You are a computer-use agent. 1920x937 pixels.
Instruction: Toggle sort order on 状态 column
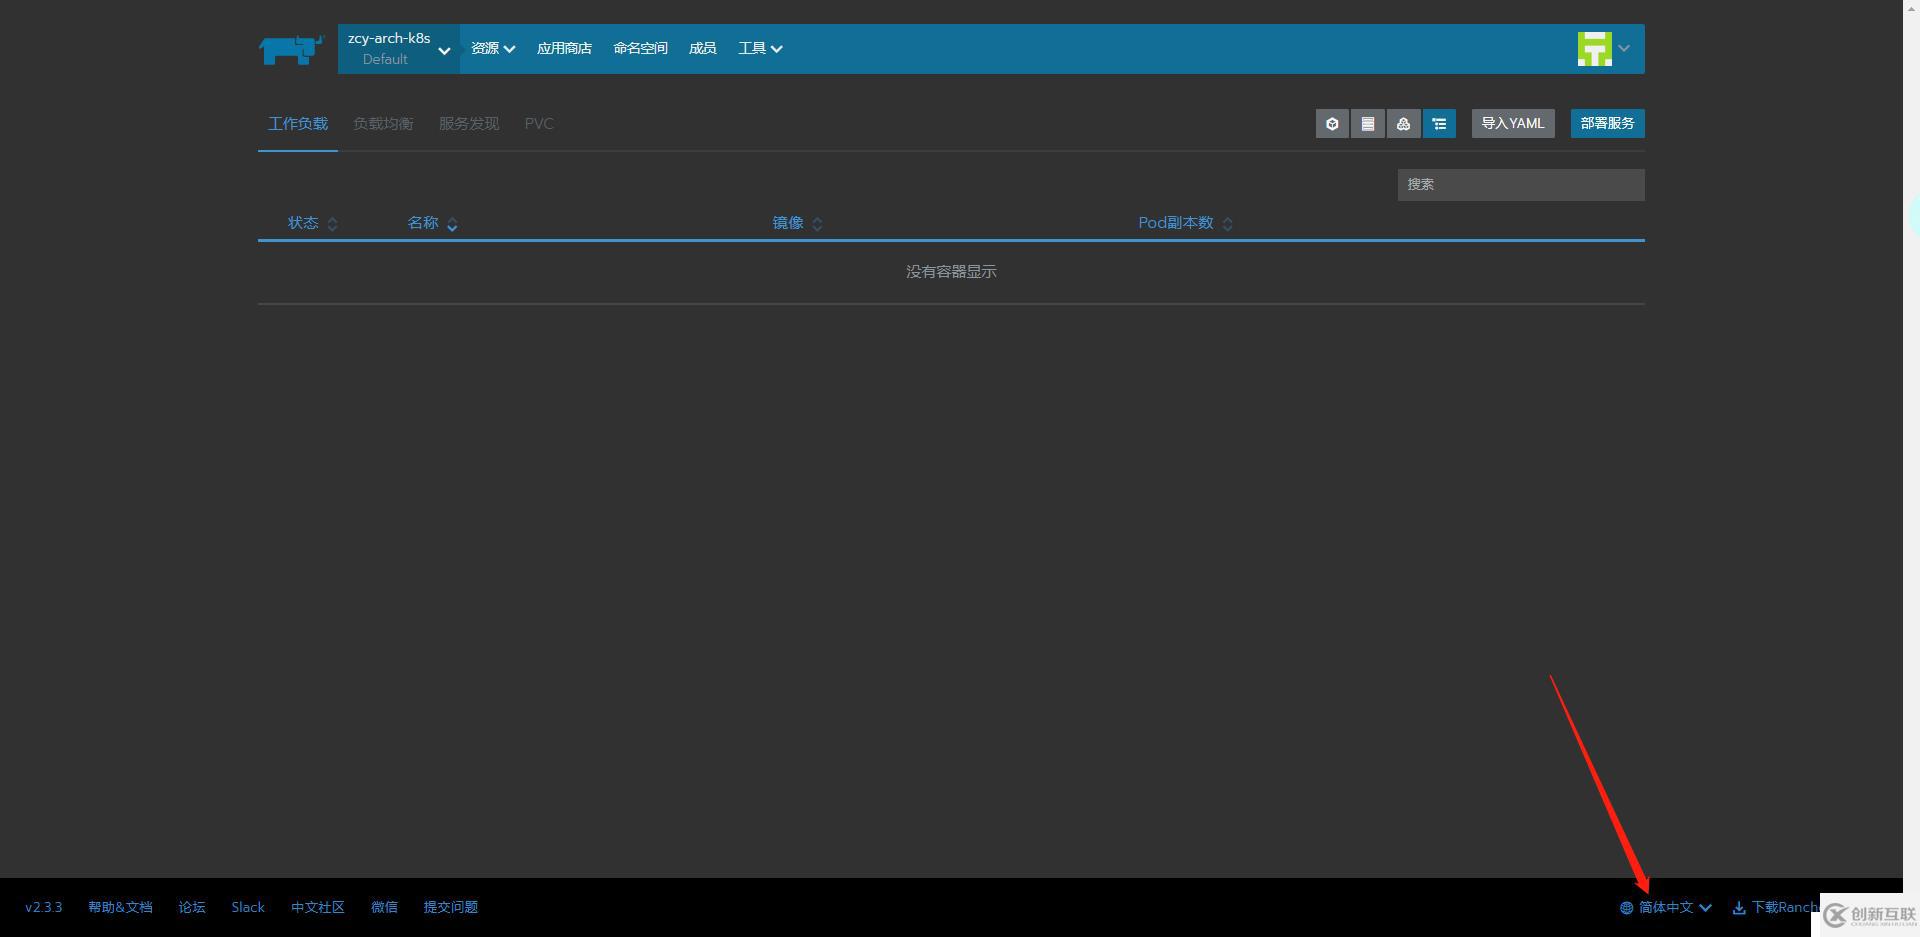tap(331, 223)
